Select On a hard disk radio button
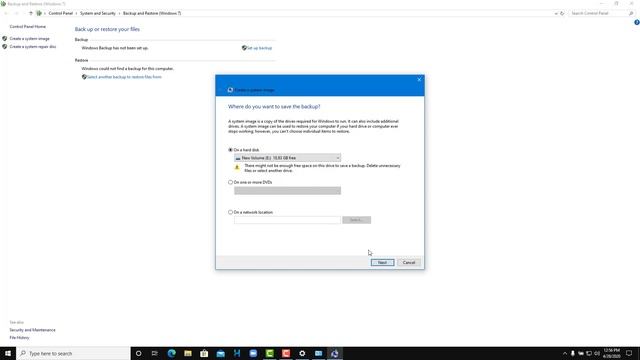Screen dimensions: 640x360 pyautogui.click(x=231, y=150)
